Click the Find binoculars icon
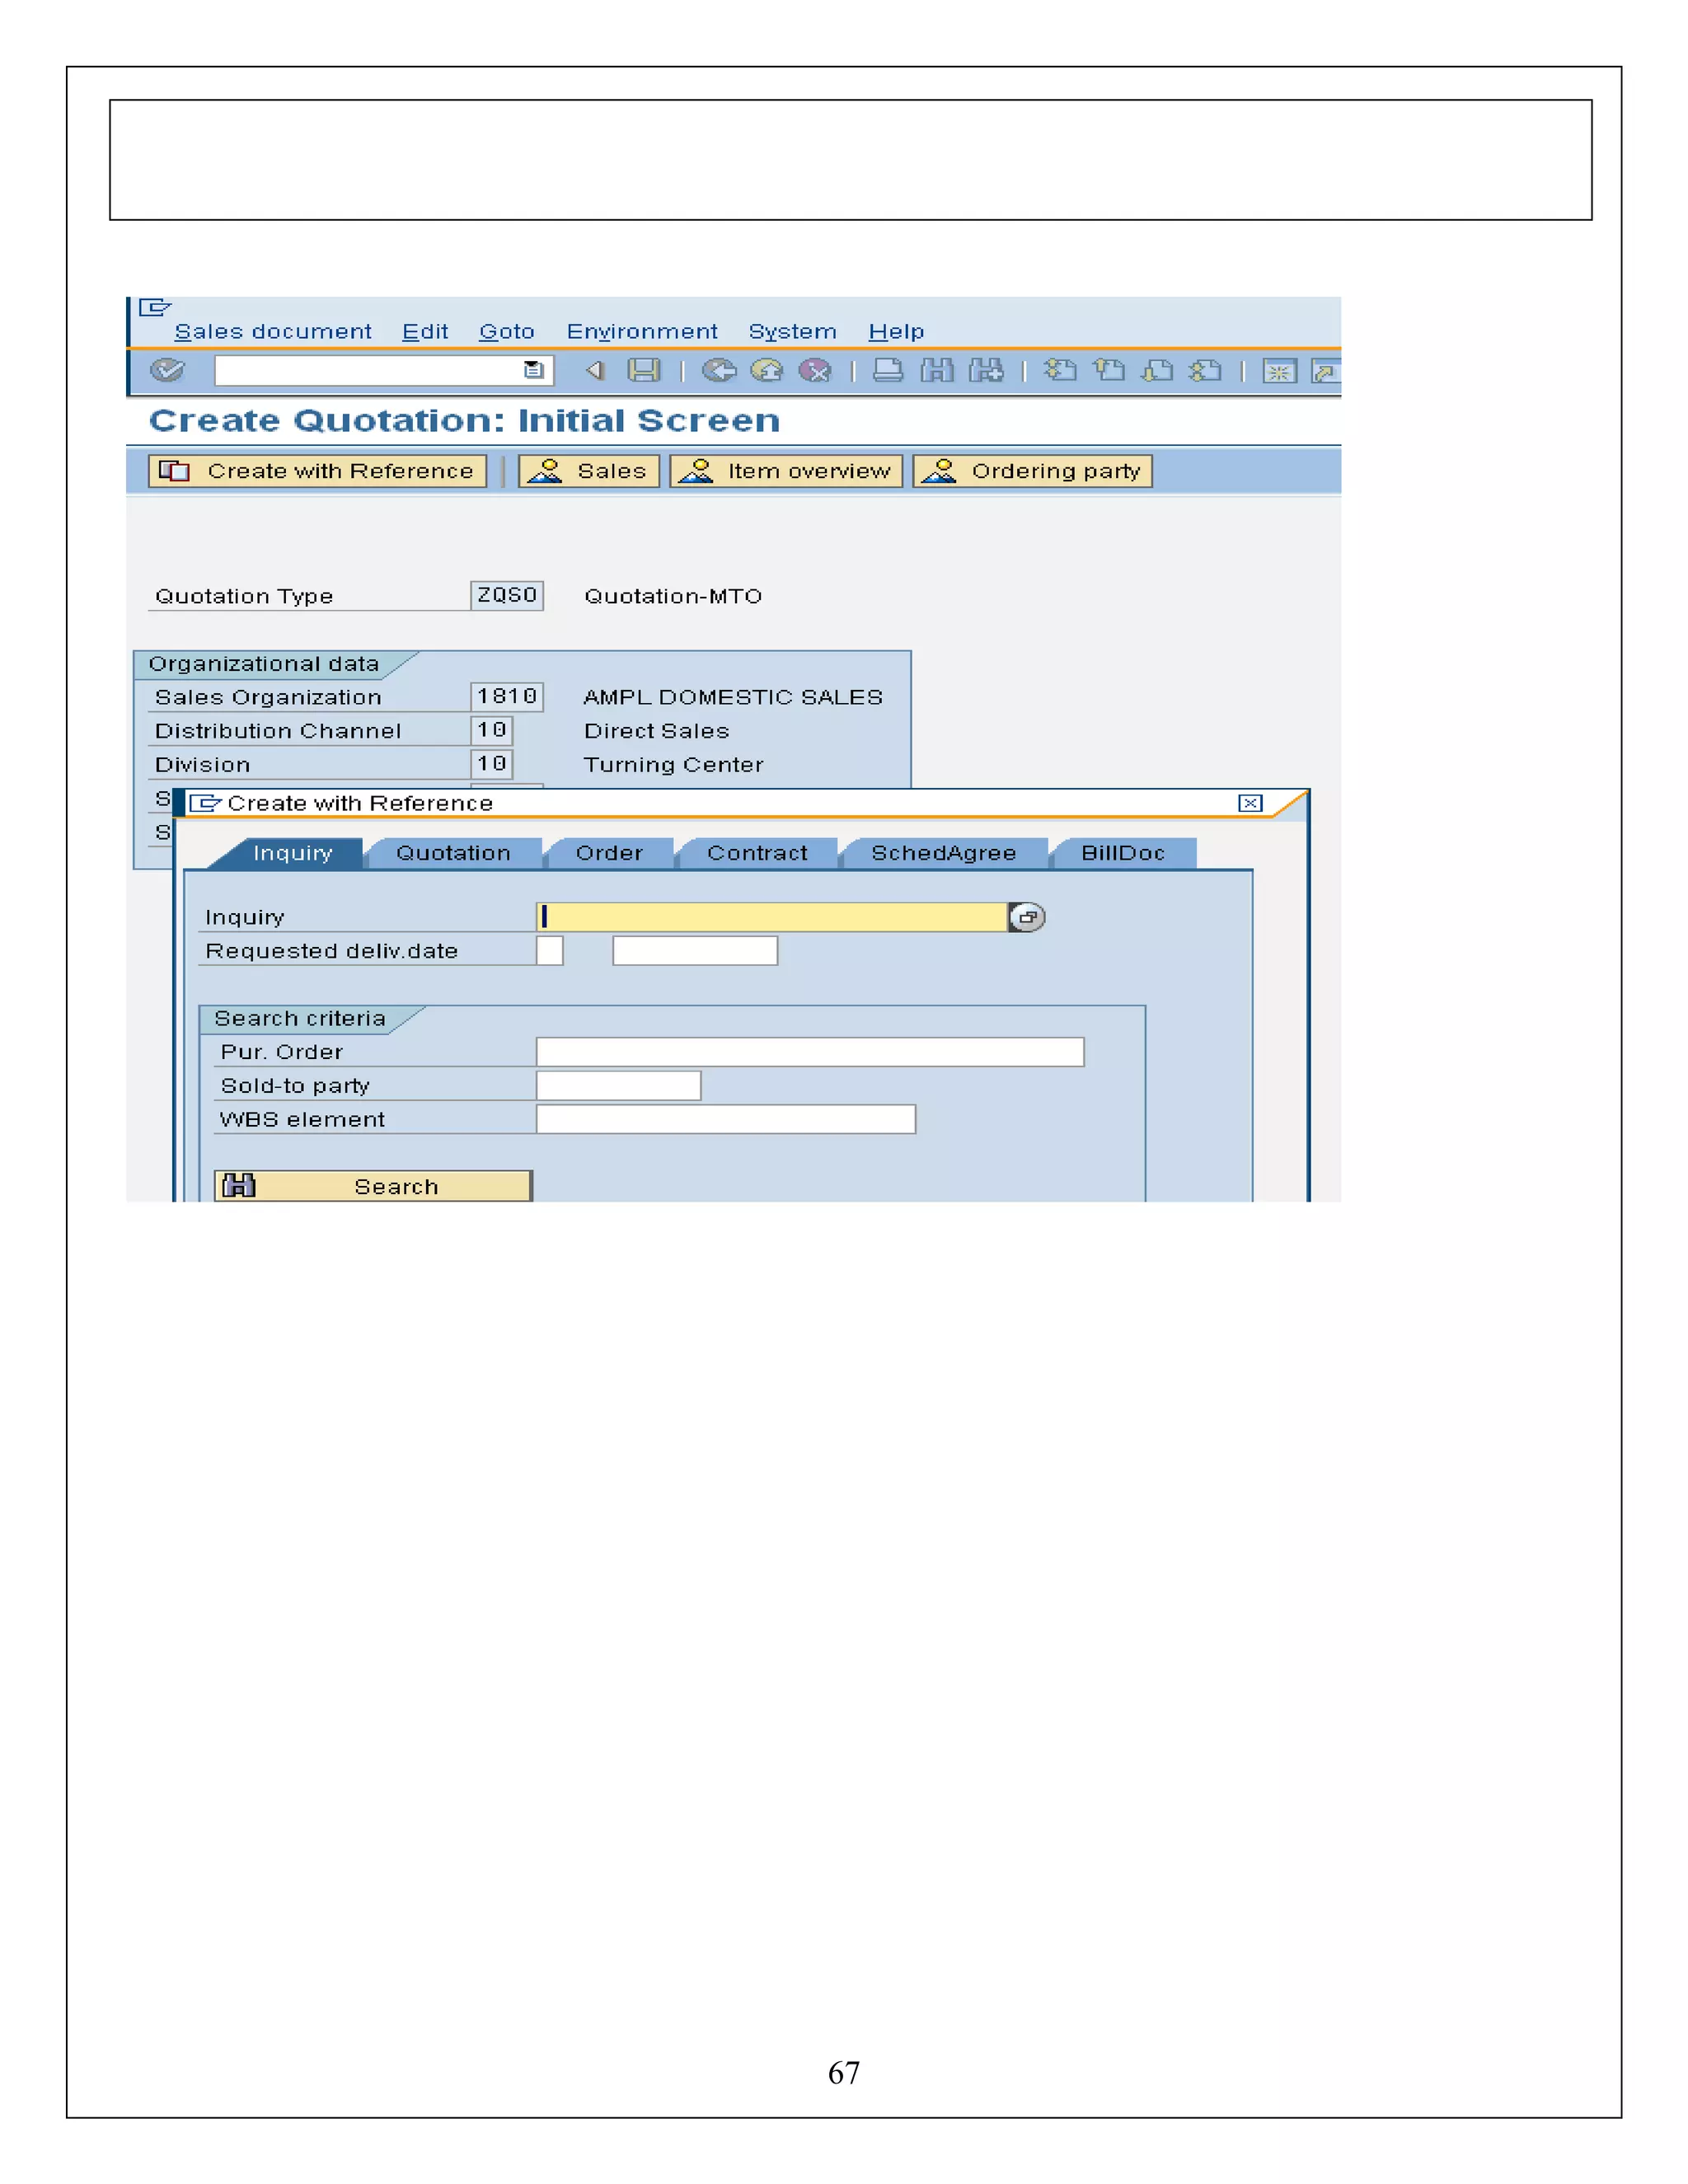 937,371
